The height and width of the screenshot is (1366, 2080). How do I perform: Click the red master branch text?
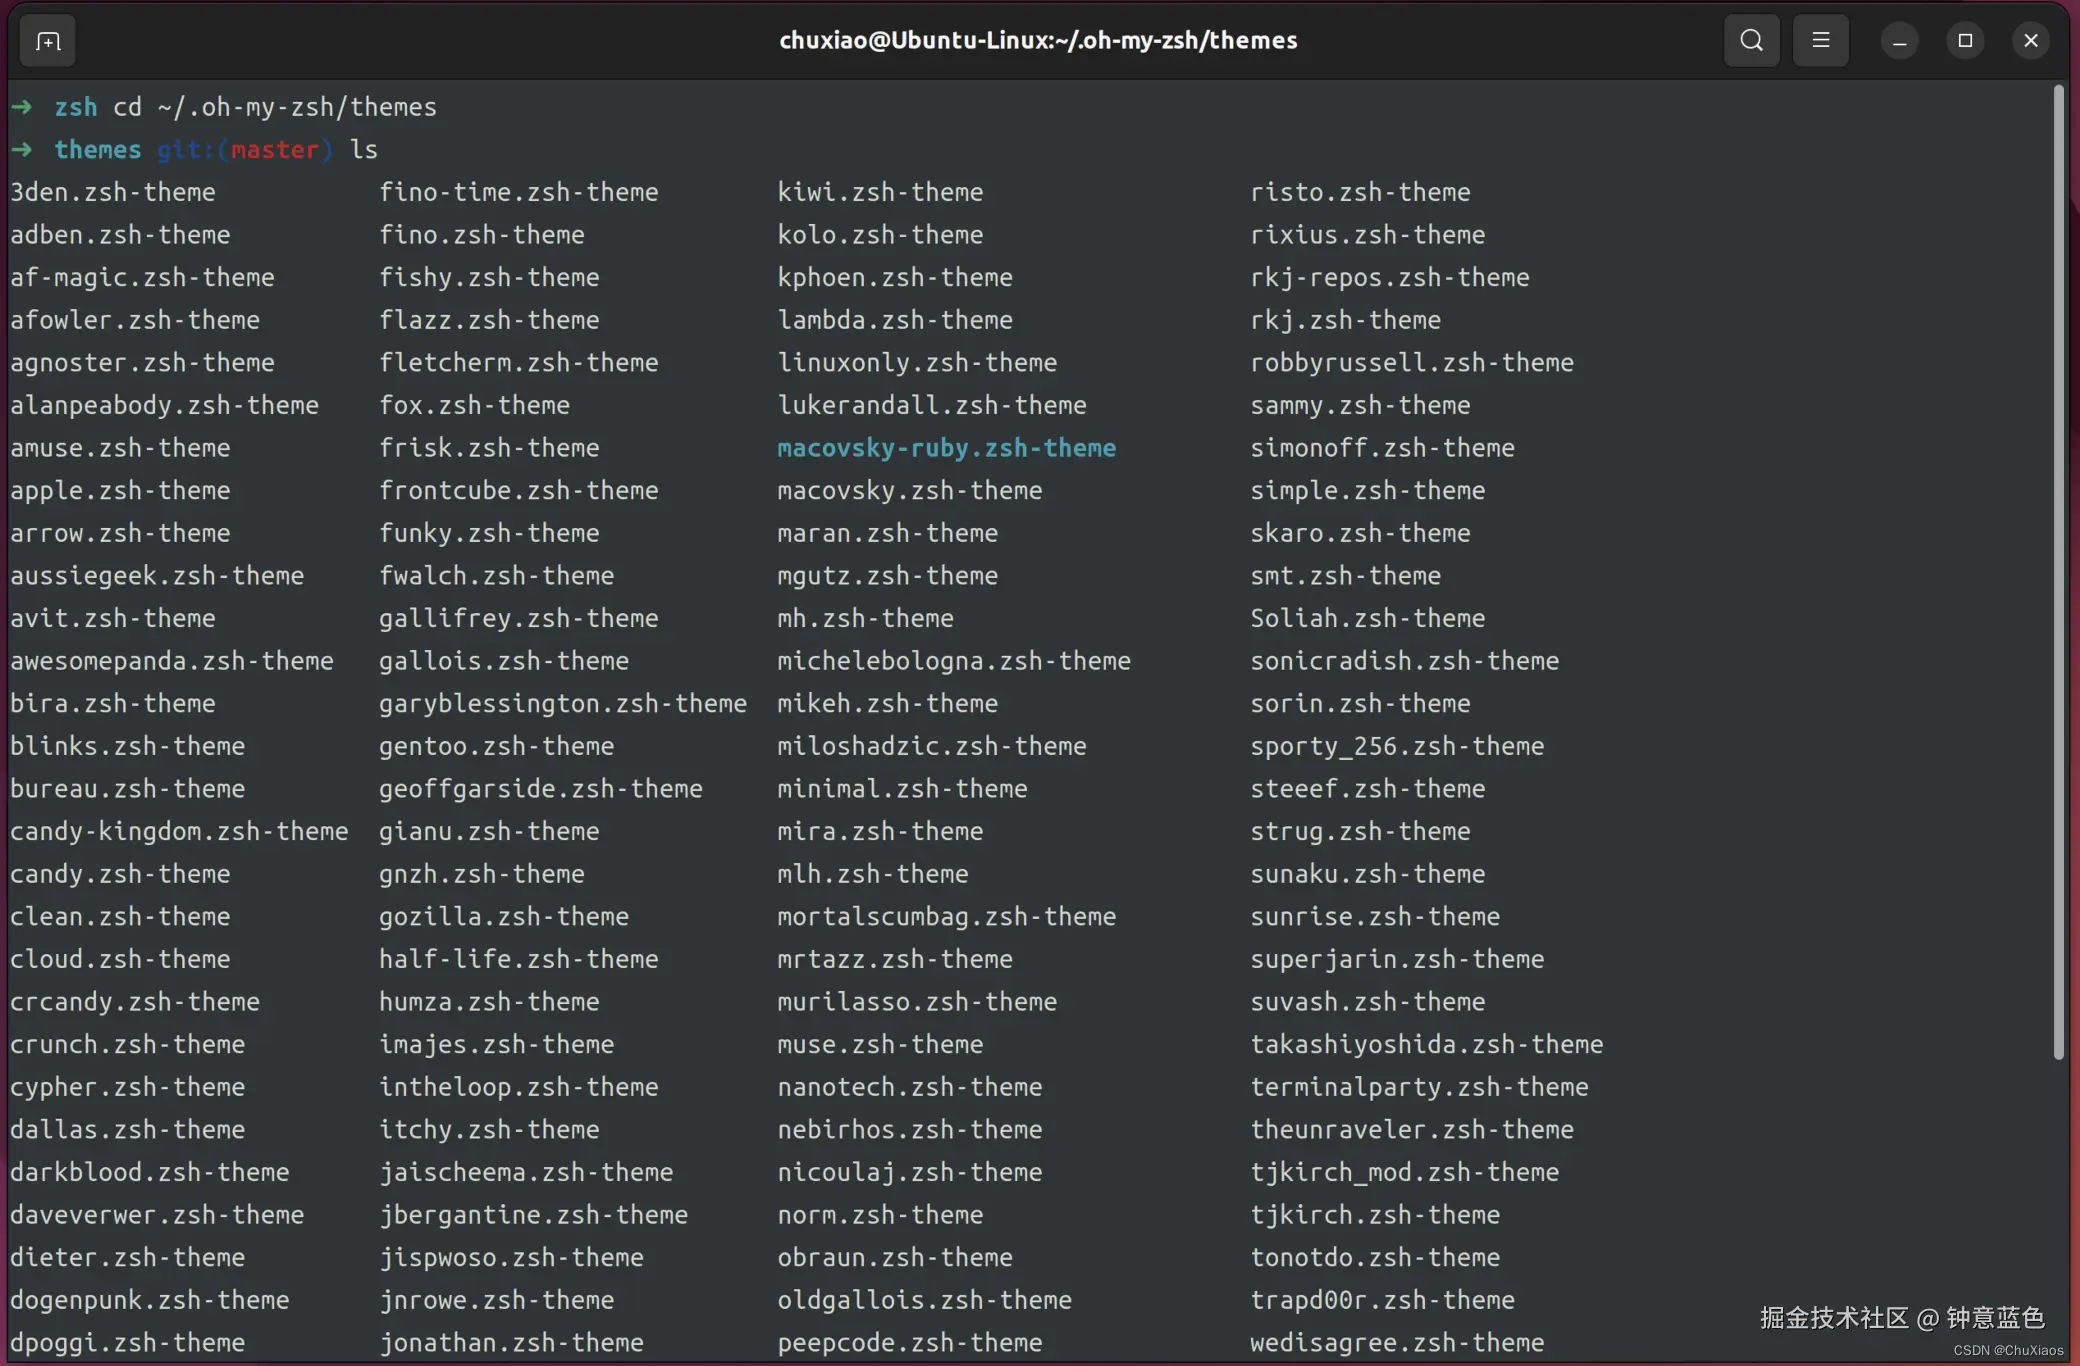click(x=274, y=150)
